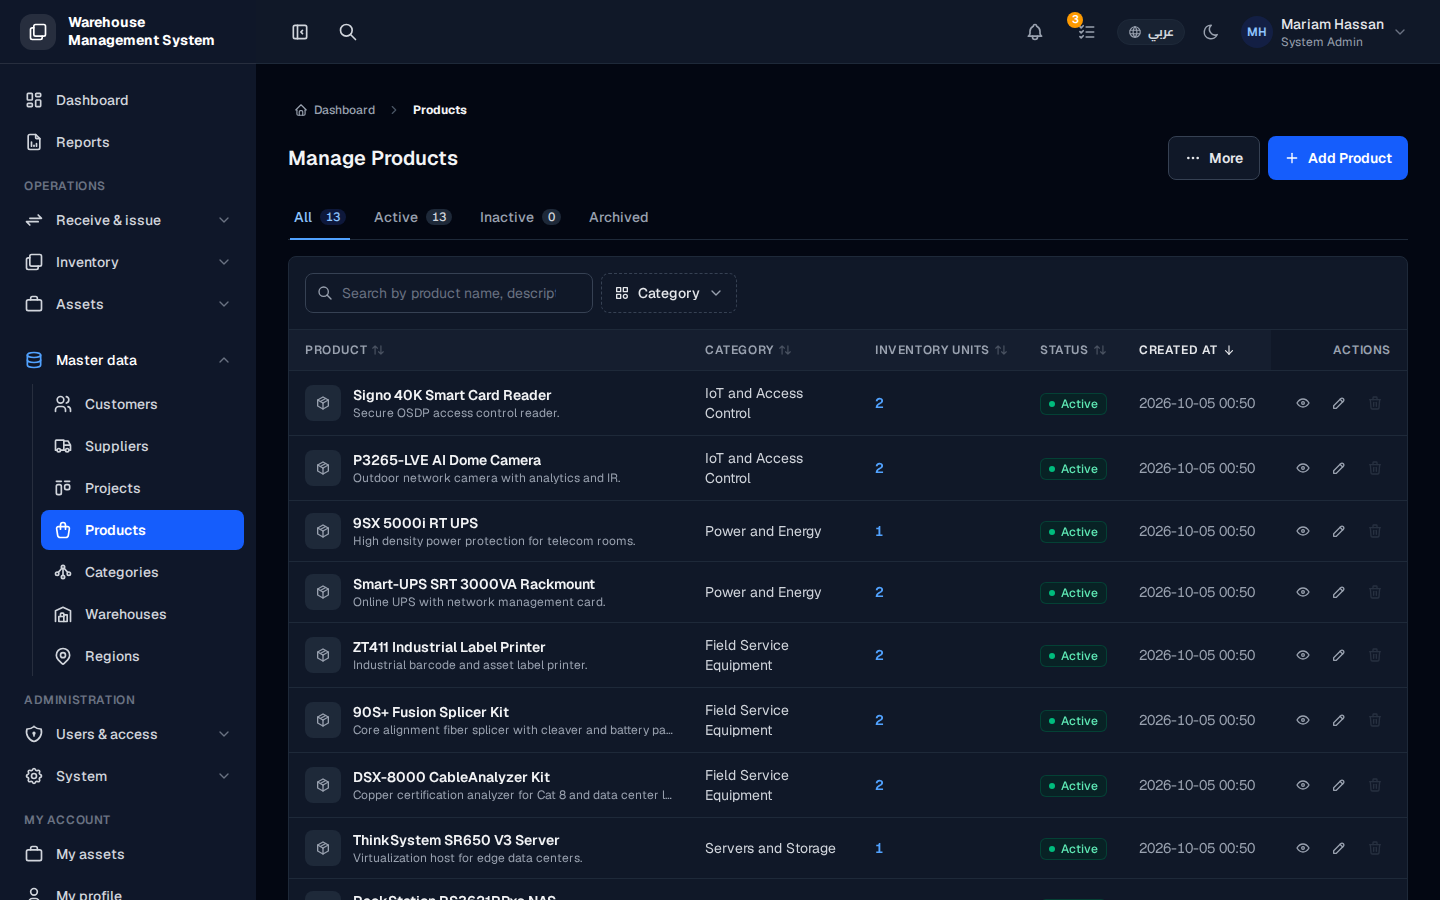Viewport: 1440px width, 900px height.
Task: Sort table by Created At
Action: (1187, 350)
